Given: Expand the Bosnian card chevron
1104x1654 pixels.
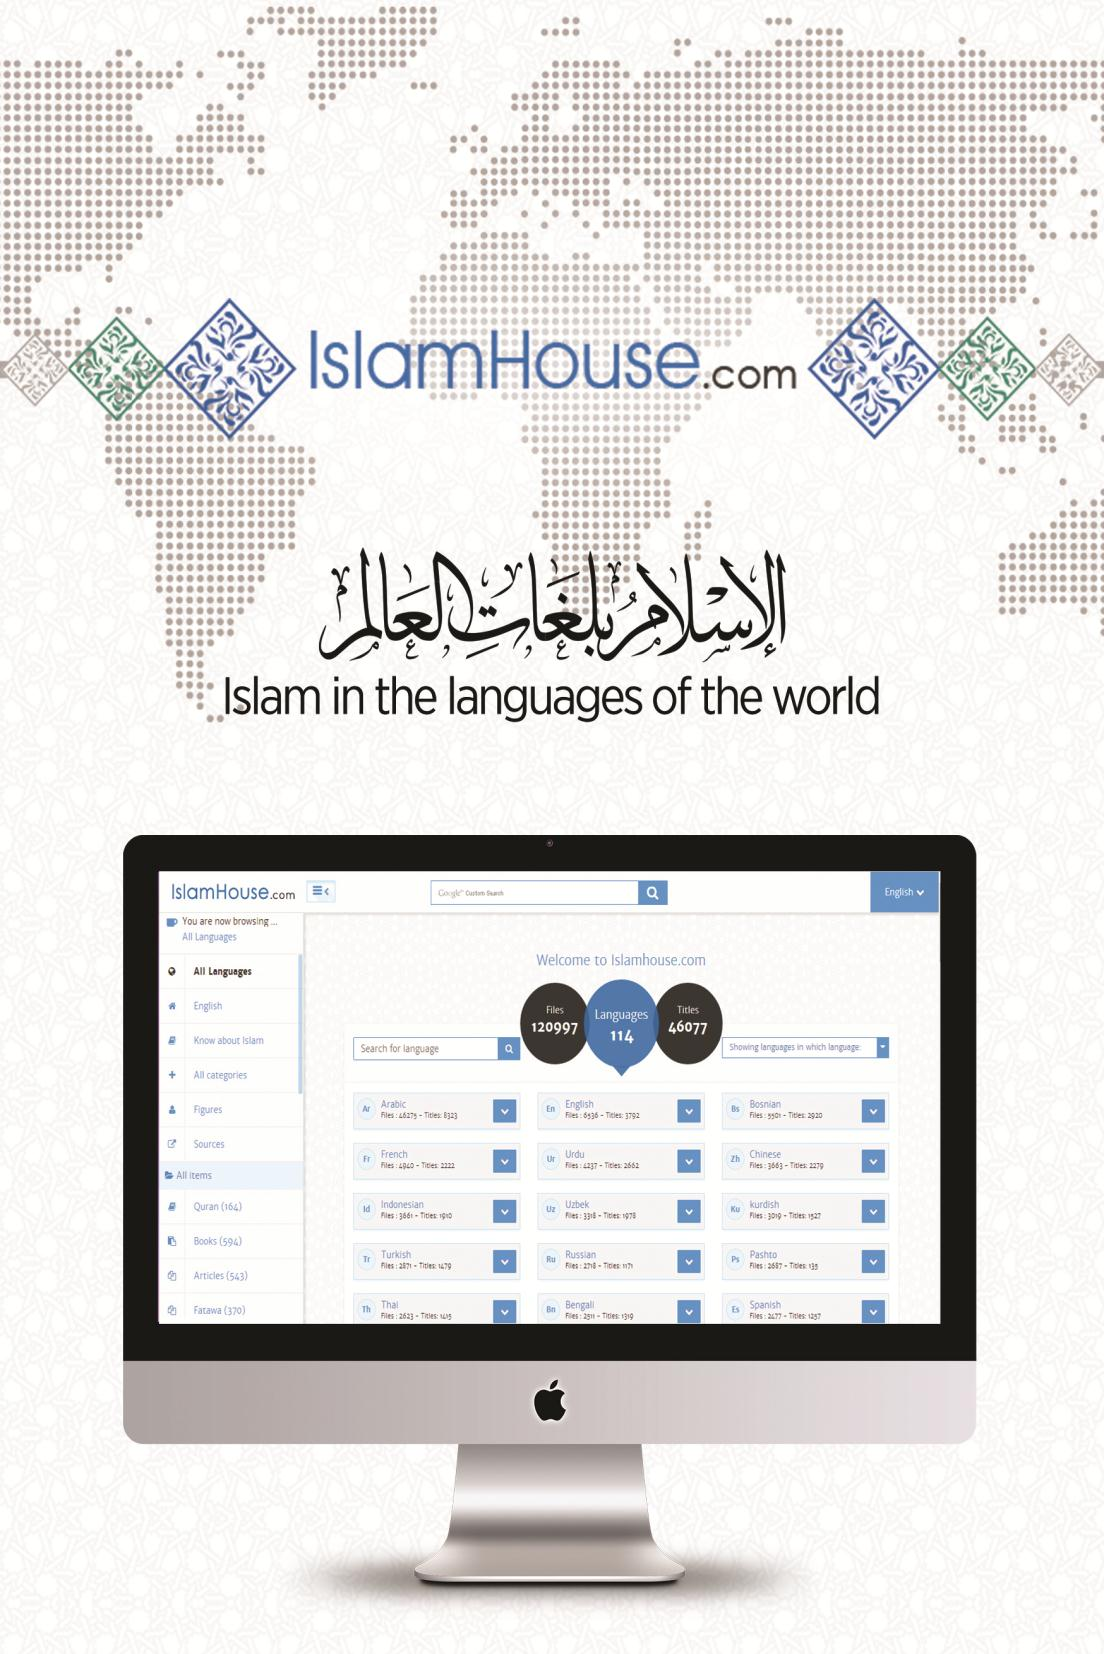Looking at the screenshot, I should [873, 1111].
